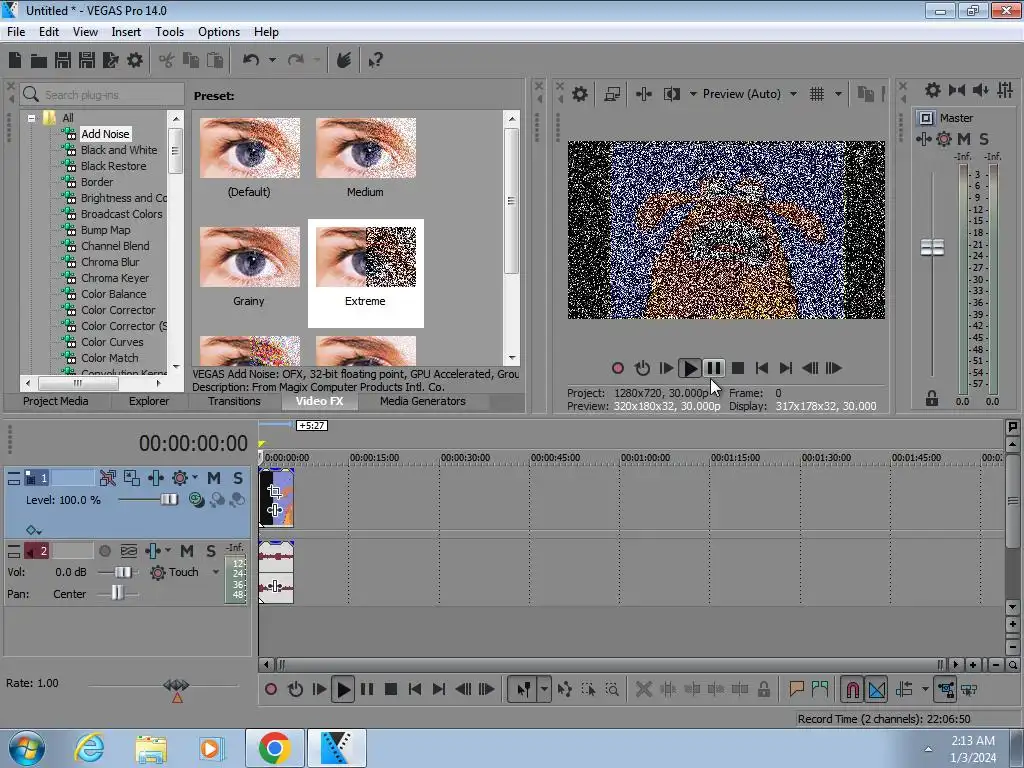1024x768 pixels.
Task: Open the Split Screen View dropdown arrow
Action: (693, 94)
